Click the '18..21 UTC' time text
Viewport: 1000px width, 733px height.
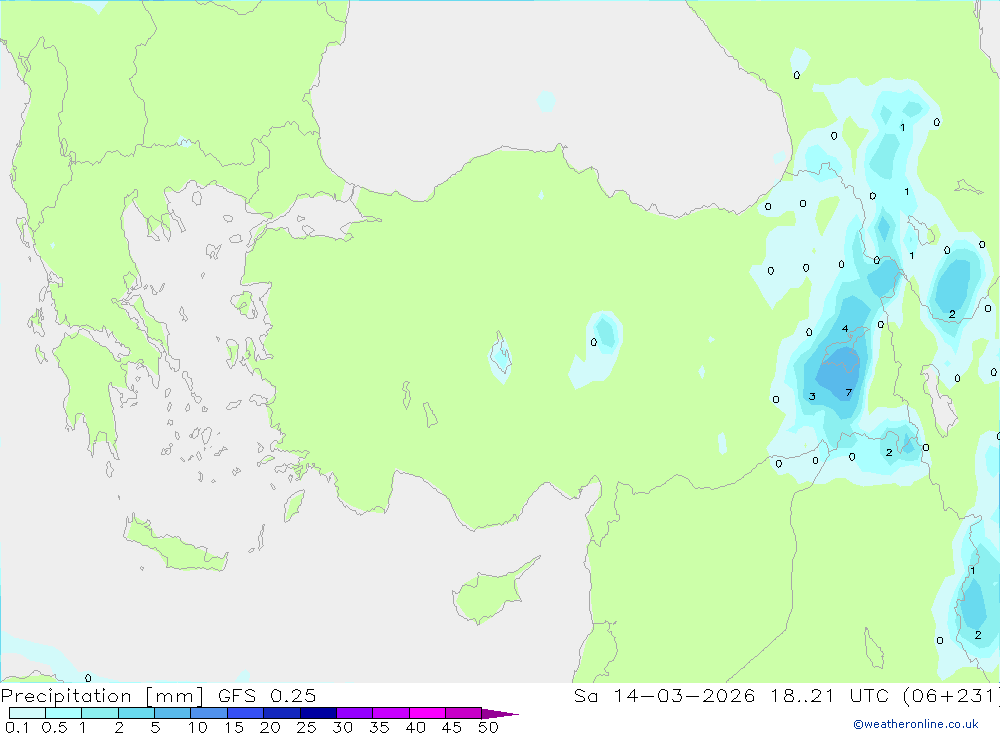pos(831,695)
